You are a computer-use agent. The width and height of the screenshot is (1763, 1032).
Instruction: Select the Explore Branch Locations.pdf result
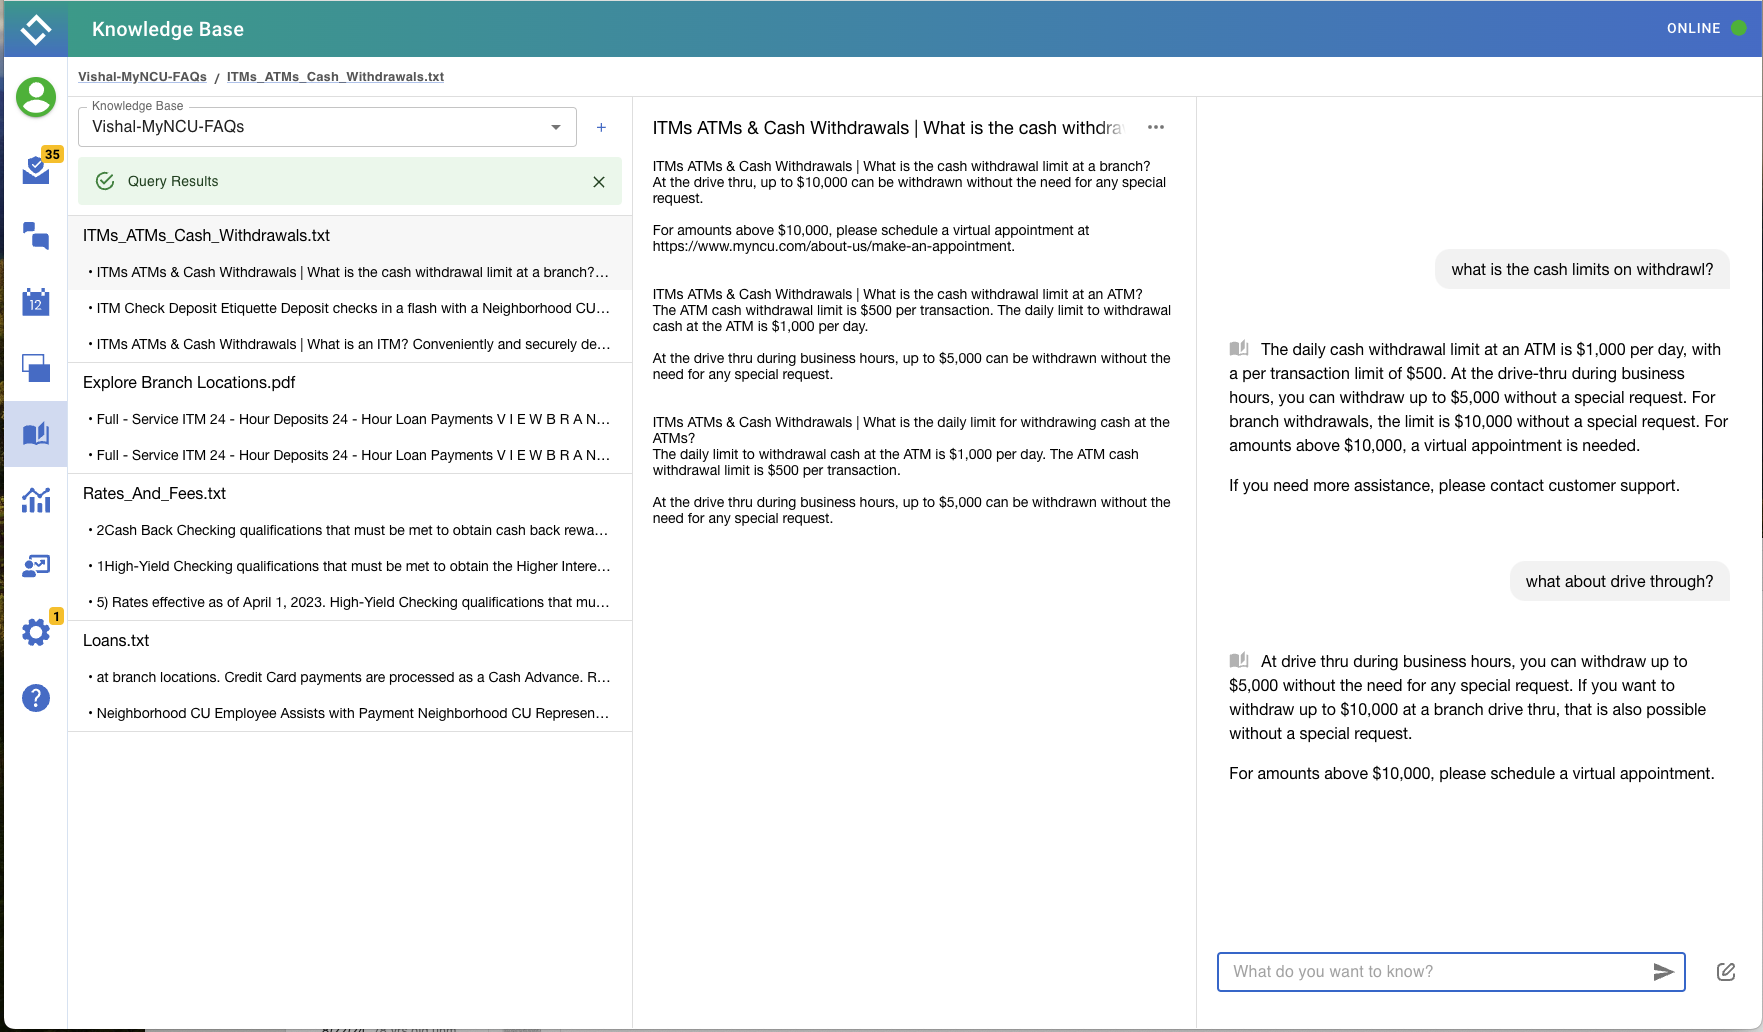[189, 382]
